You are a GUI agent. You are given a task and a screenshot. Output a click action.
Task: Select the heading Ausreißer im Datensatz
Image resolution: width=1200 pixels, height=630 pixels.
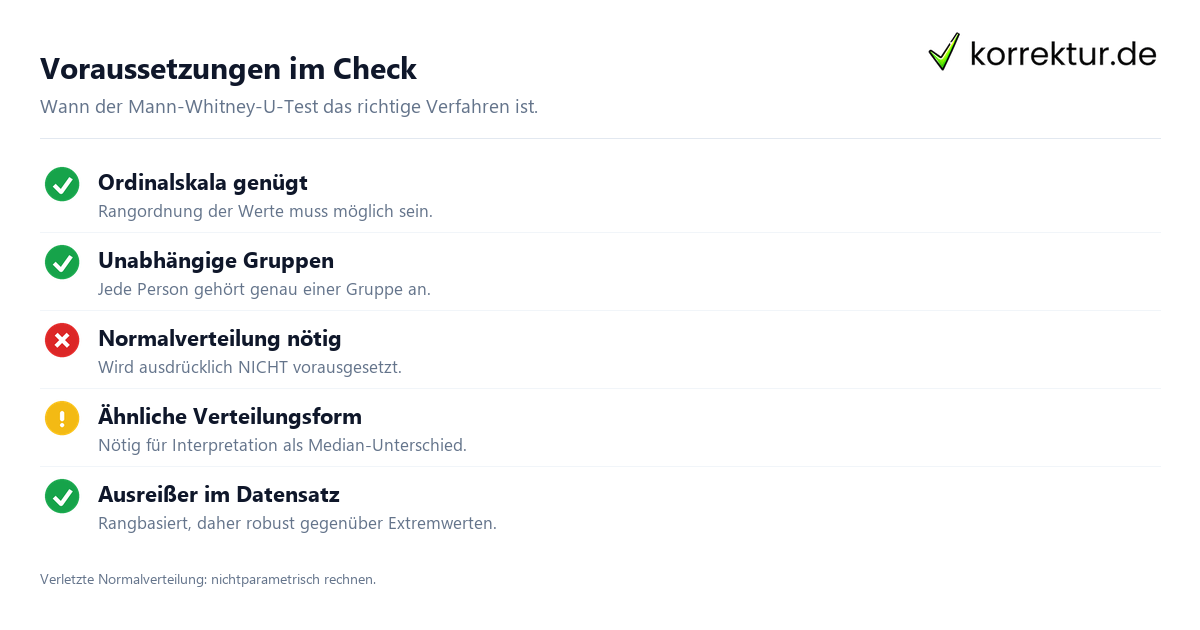pyautogui.click(x=219, y=495)
